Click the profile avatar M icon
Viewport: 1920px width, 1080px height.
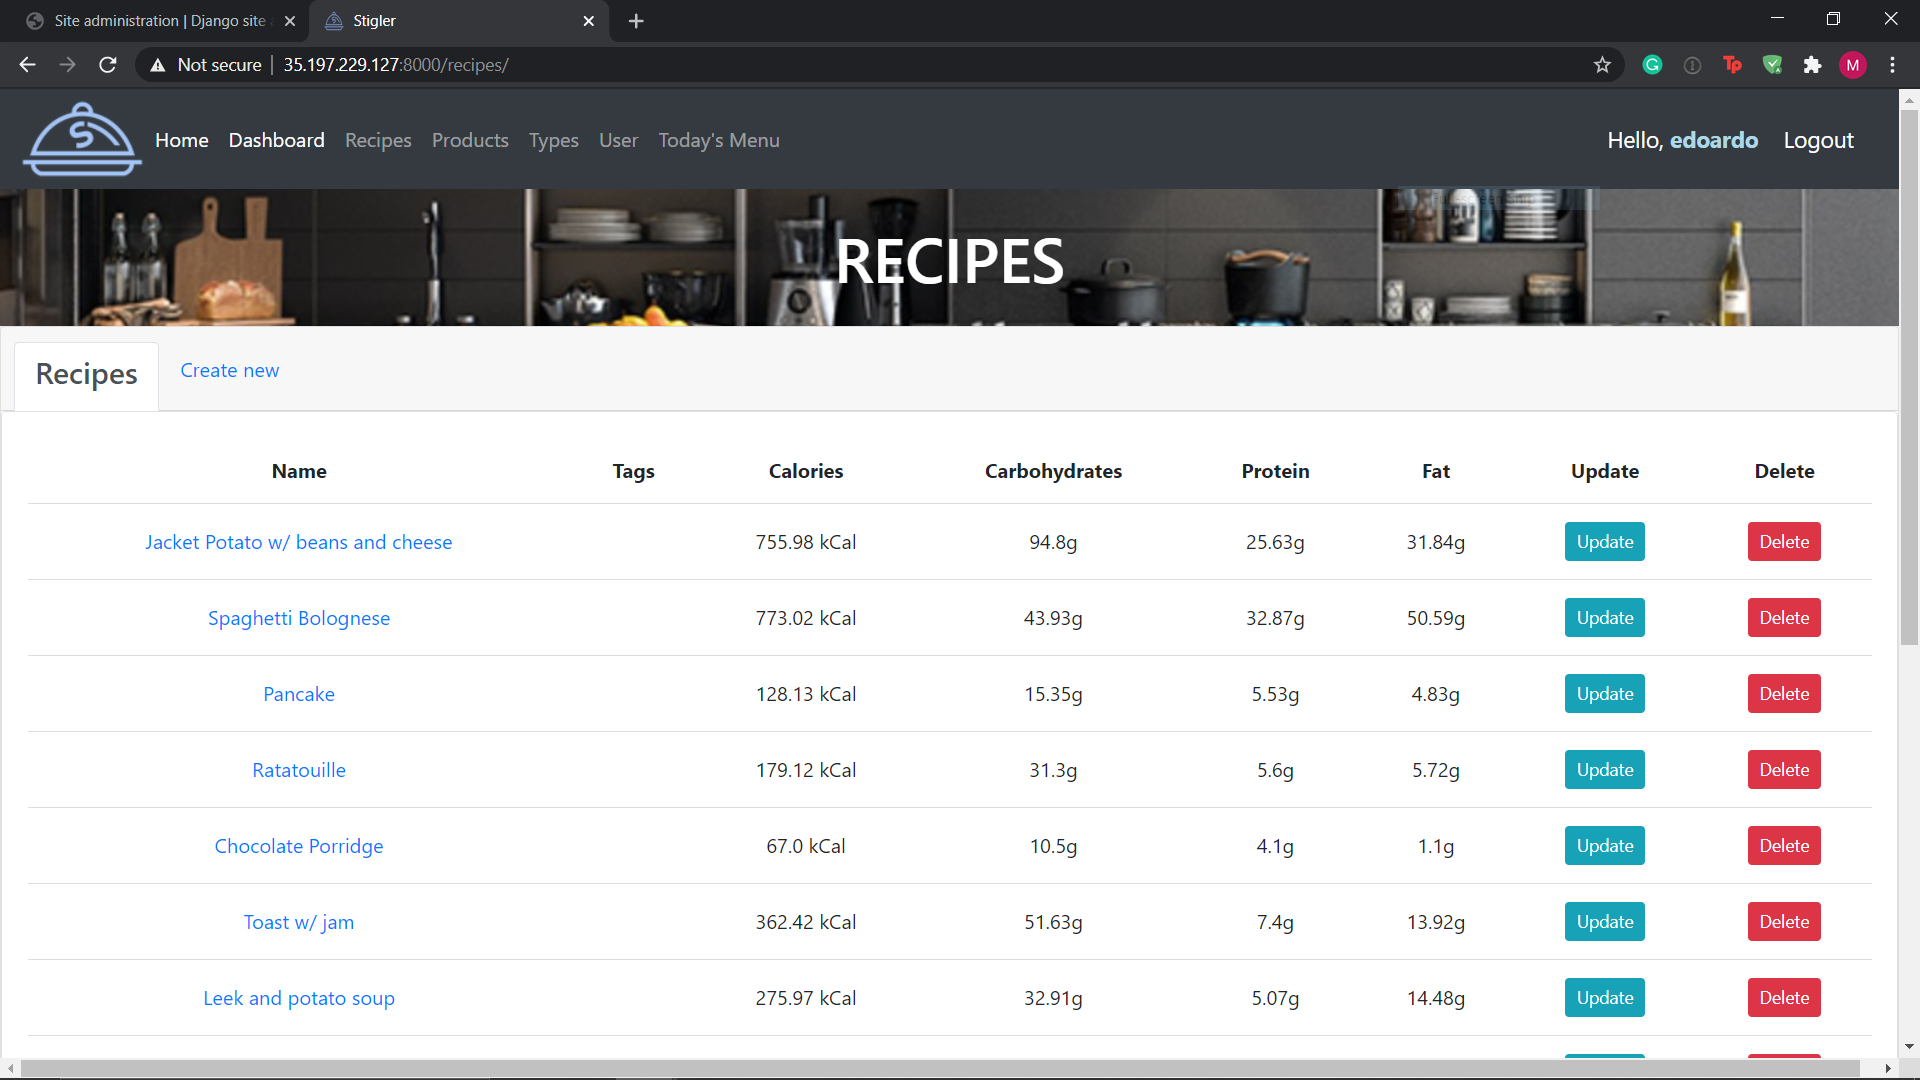1852,65
